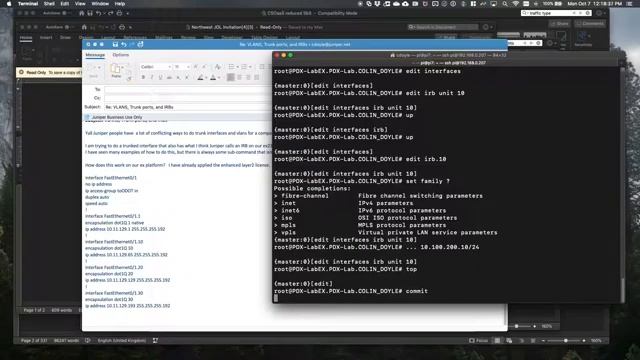Click the Subject field of the email
Image resolution: width=640 pixels, height=360 pixels.
pos(188,107)
